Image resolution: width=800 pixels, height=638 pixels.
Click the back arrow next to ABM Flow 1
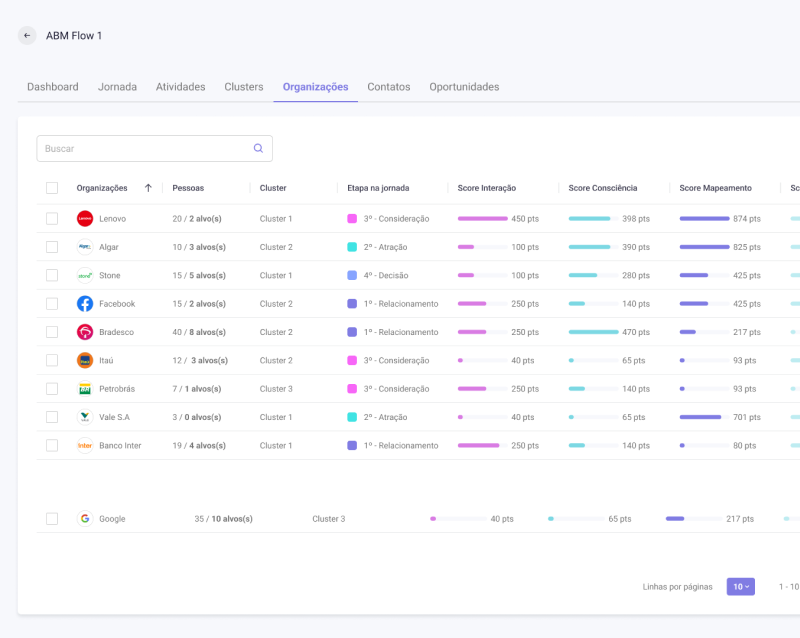27,36
